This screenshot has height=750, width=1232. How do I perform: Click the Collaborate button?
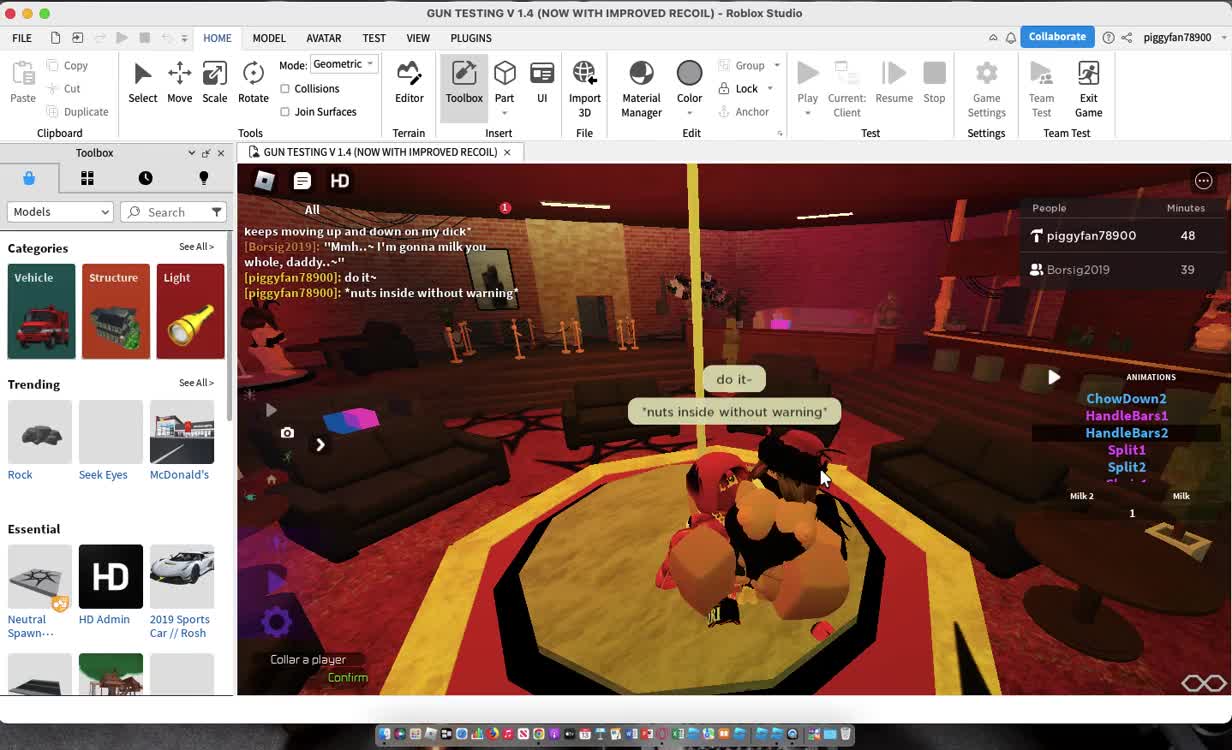point(1057,37)
